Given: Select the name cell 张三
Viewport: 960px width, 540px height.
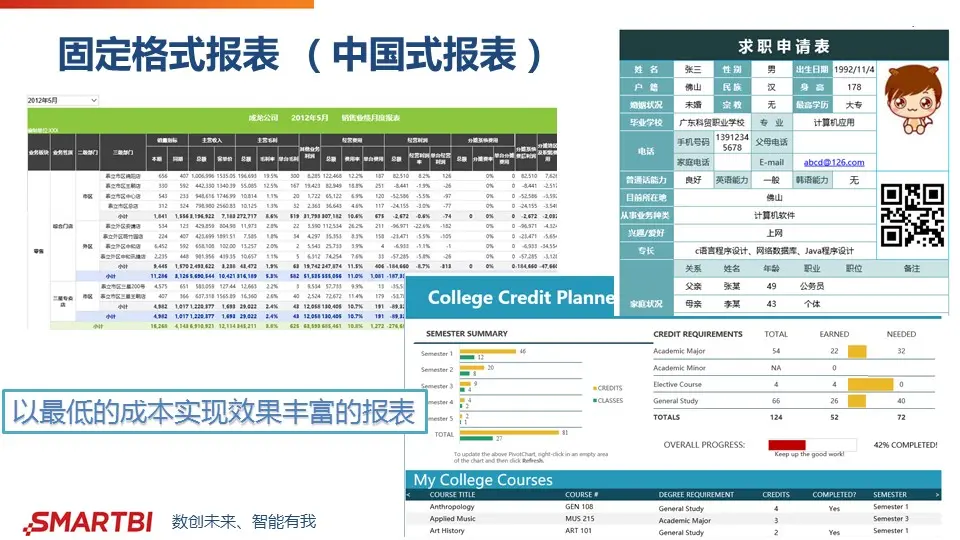Looking at the screenshot, I should coord(692,69).
